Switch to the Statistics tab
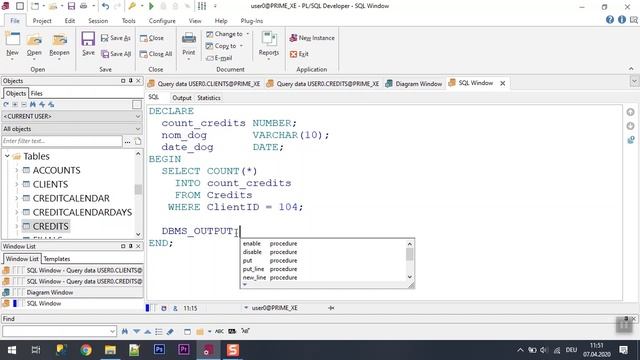The width and height of the screenshot is (640, 360). pos(209,98)
